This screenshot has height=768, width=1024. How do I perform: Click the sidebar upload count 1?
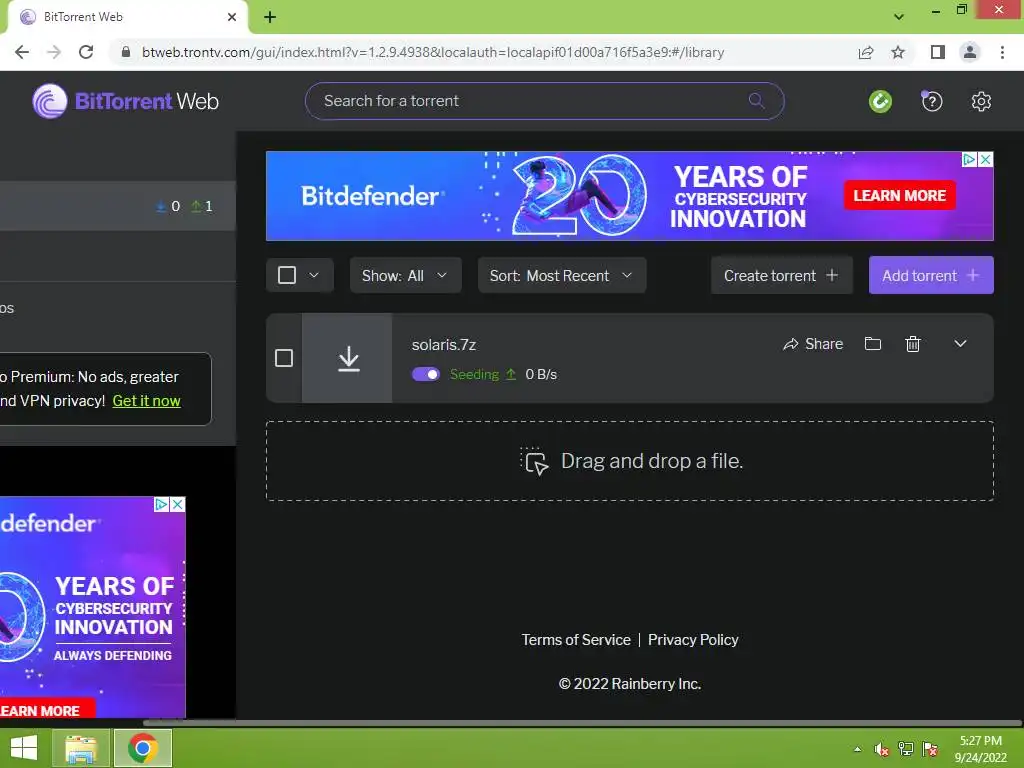[x=202, y=206]
